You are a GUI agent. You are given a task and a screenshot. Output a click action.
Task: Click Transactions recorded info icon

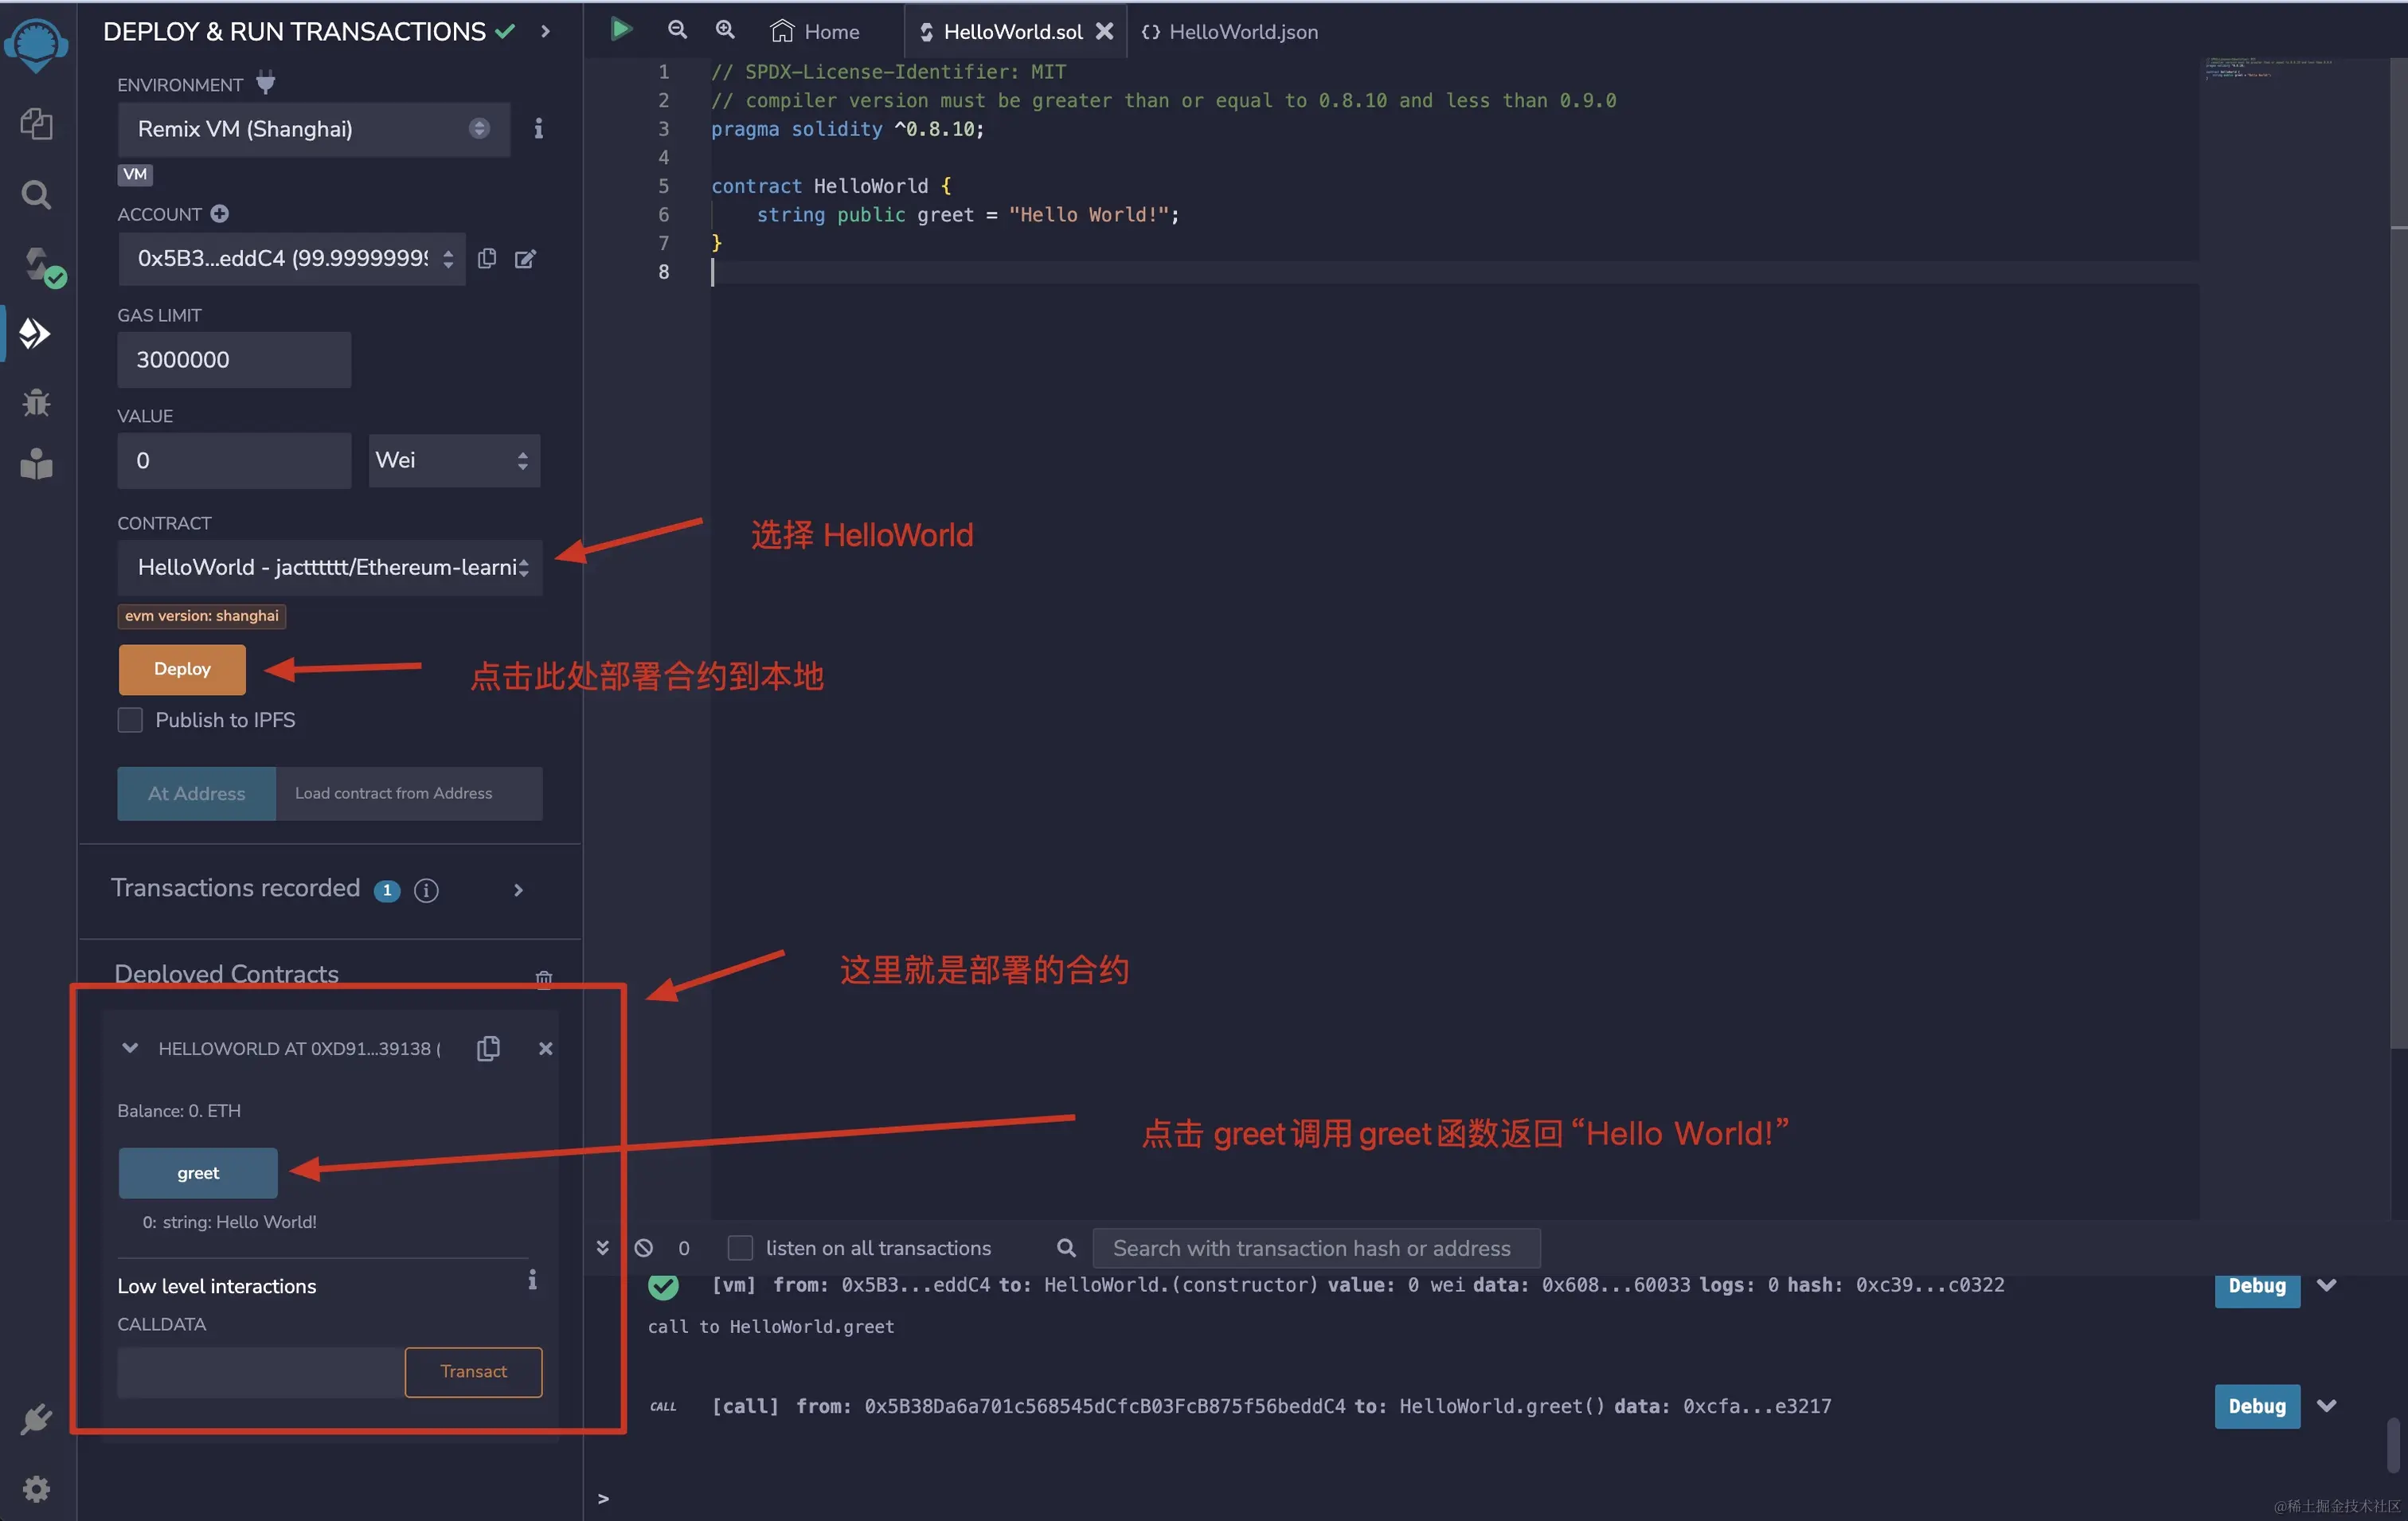point(426,889)
